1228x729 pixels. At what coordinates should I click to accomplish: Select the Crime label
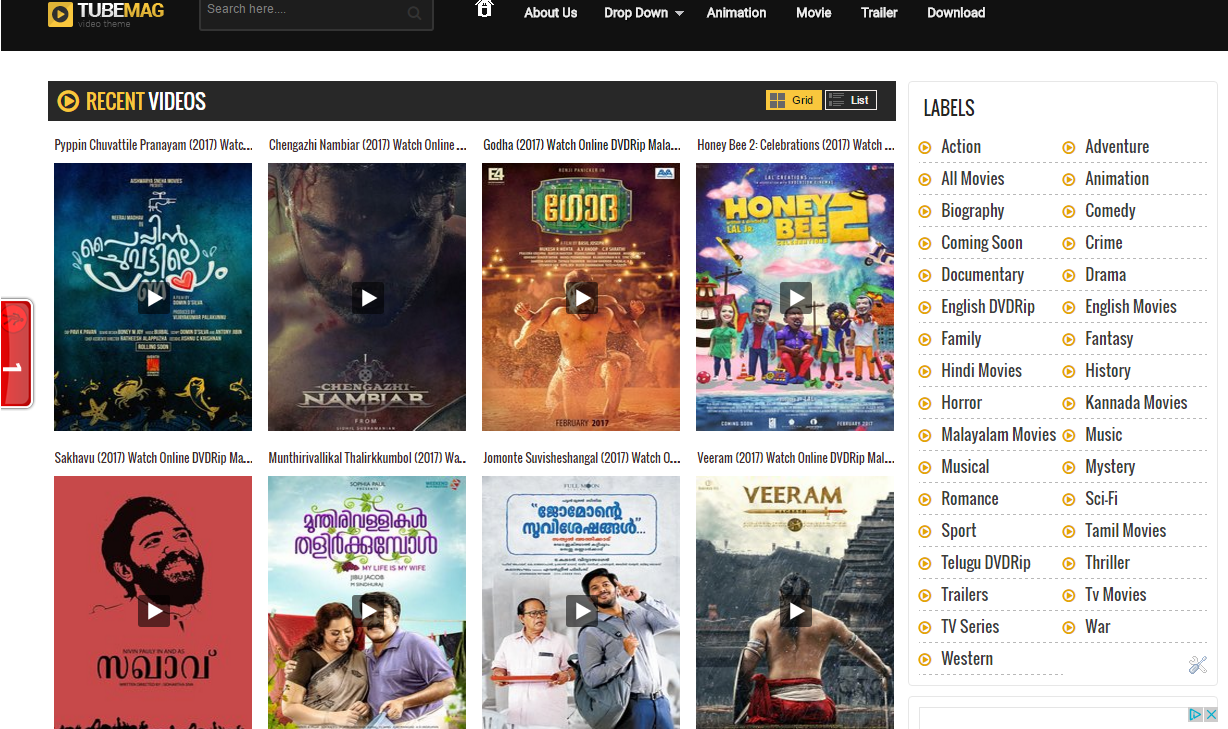click(1104, 243)
